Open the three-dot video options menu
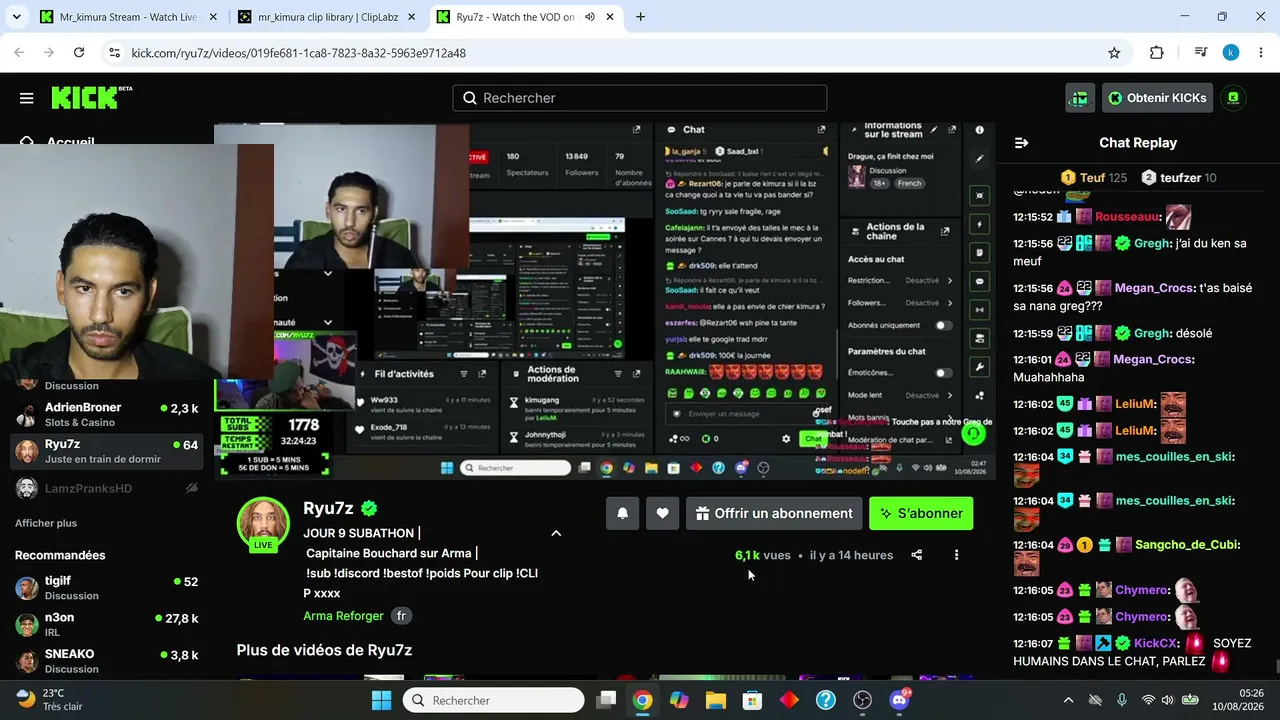Screen dimensions: 1280x720 (x=956, y=555)
